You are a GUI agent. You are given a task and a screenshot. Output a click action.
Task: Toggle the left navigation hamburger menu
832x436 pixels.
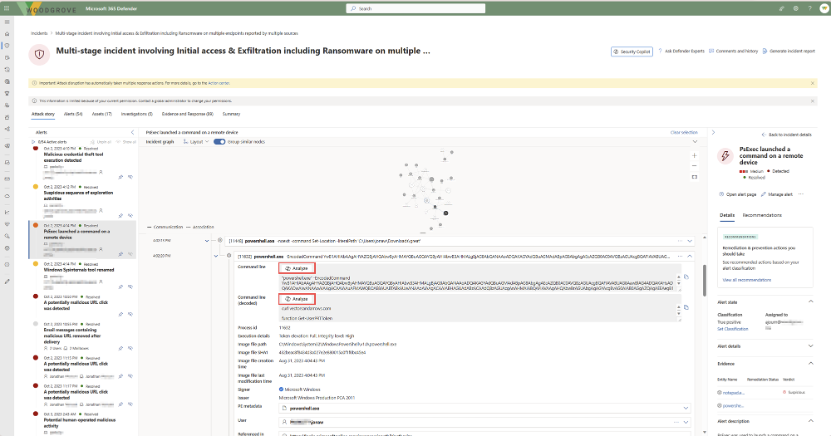(x=7, y=22)
